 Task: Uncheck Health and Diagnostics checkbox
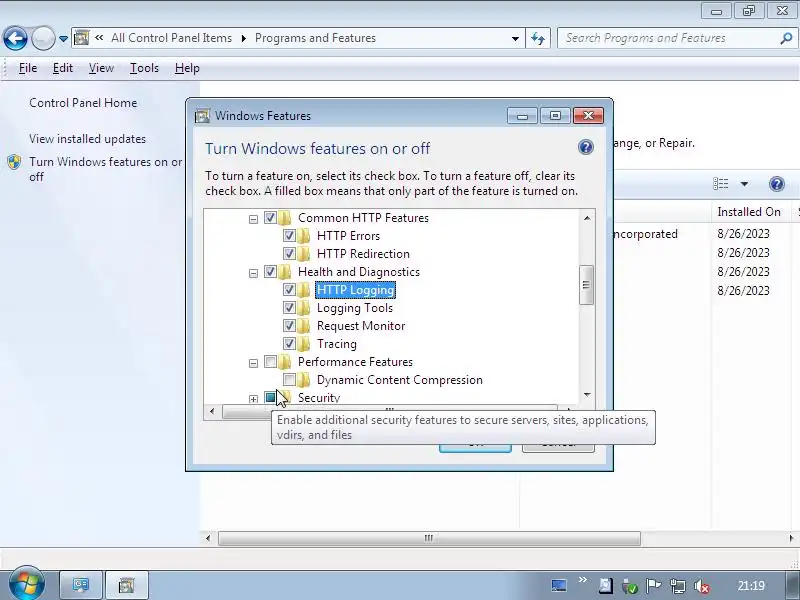tap(270, 272)
